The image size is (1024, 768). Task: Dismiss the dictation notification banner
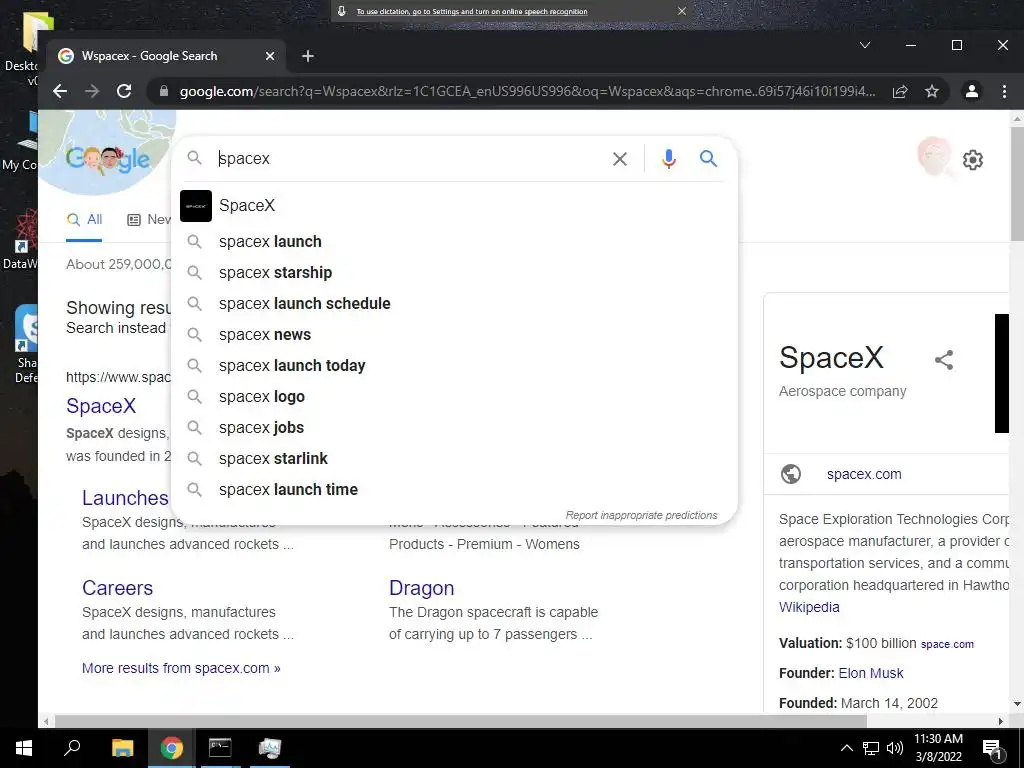pyautogui.click(x=682, y=11)
